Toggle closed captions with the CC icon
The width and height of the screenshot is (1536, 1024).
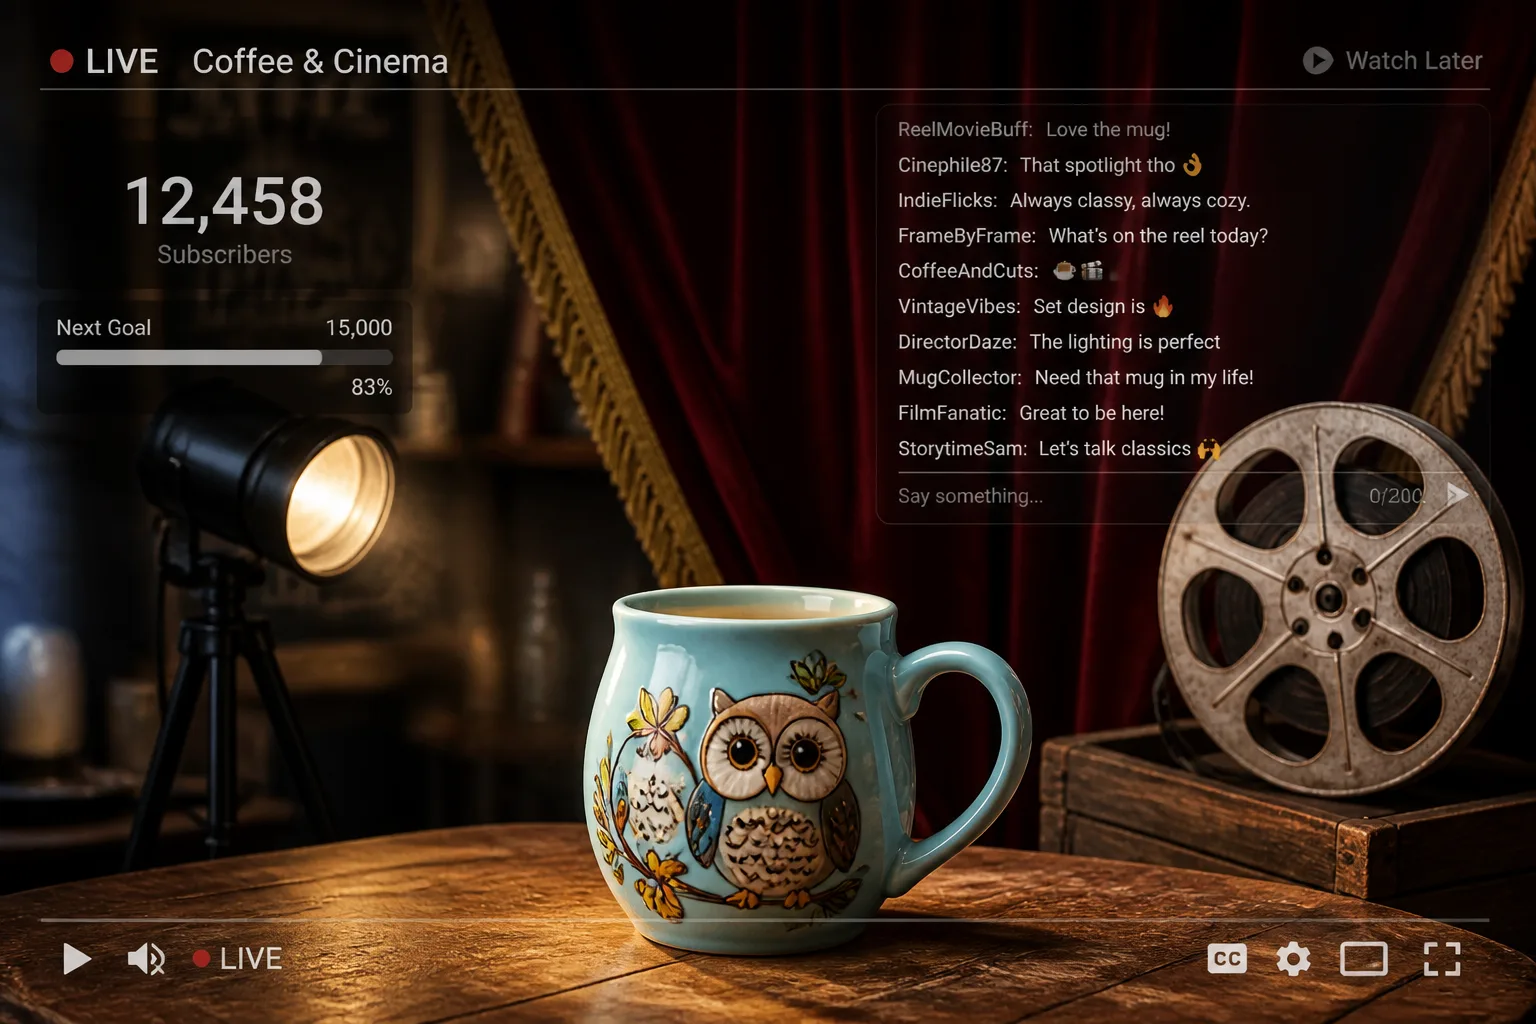coord(1227,959)
